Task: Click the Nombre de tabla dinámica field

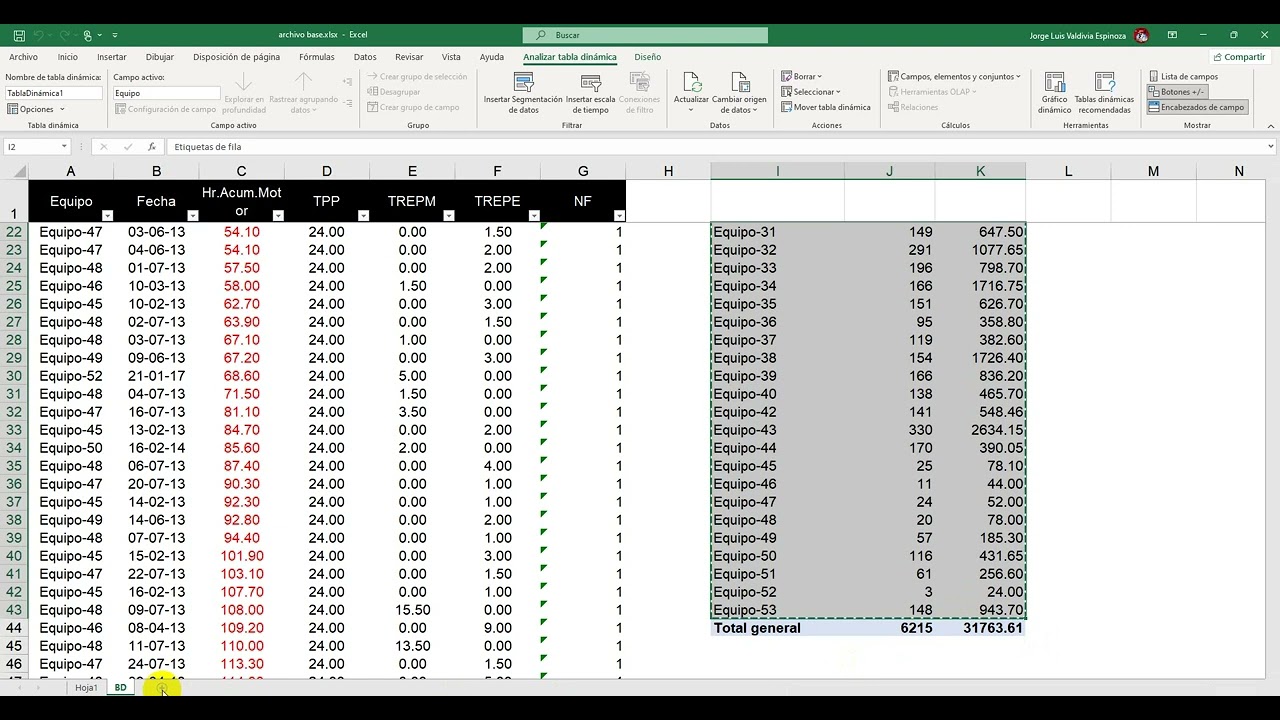Action: click(x=54, y=93)
